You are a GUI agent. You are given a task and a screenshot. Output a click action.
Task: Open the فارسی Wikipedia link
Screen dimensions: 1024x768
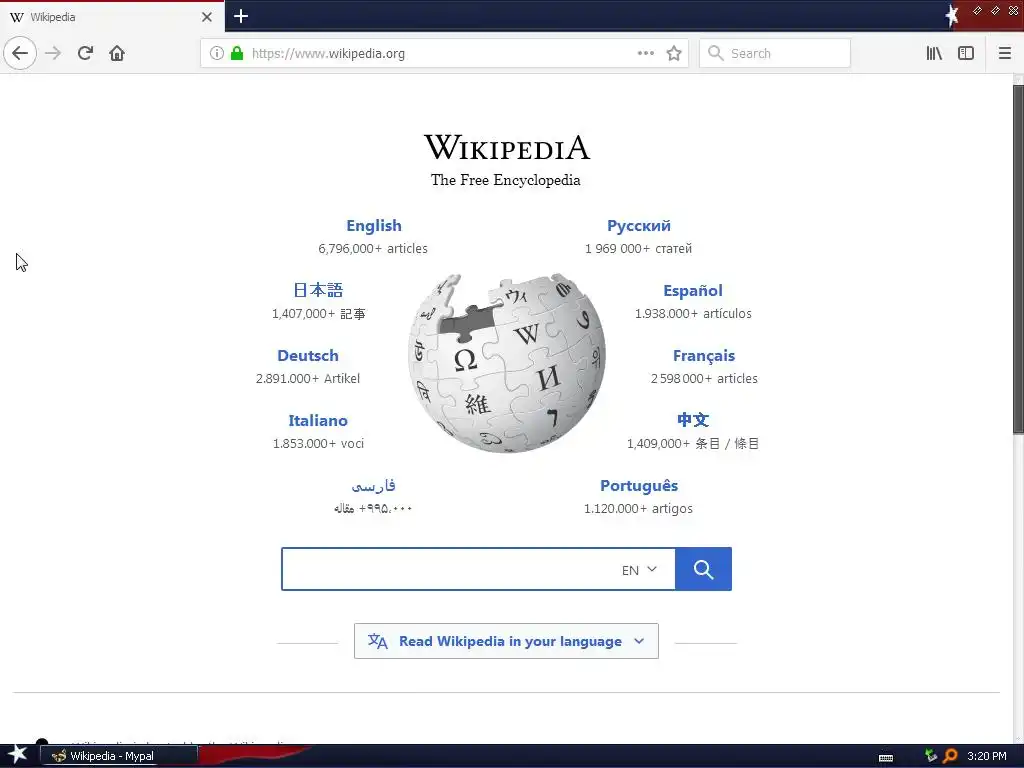[x=373, y=485]
